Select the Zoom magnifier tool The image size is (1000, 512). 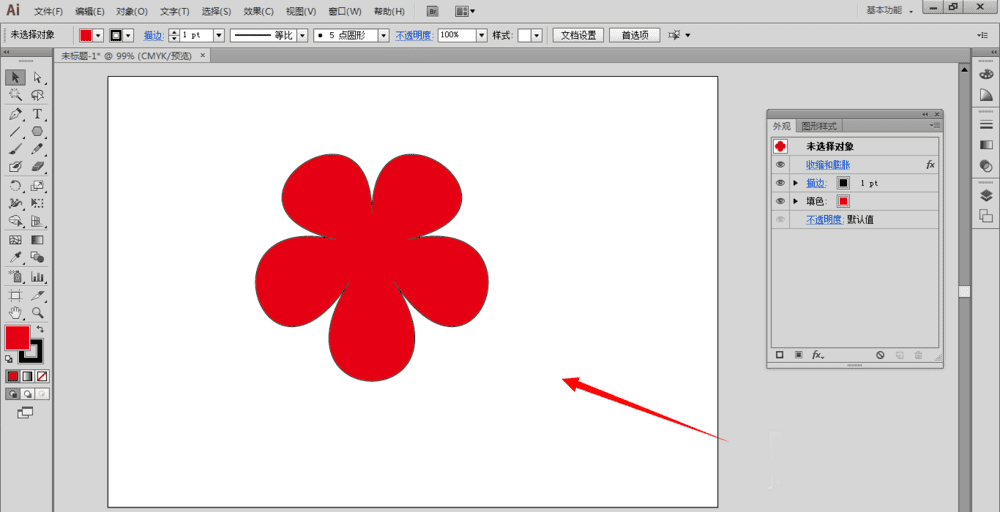pyautogui.click(x=38, y=312)
